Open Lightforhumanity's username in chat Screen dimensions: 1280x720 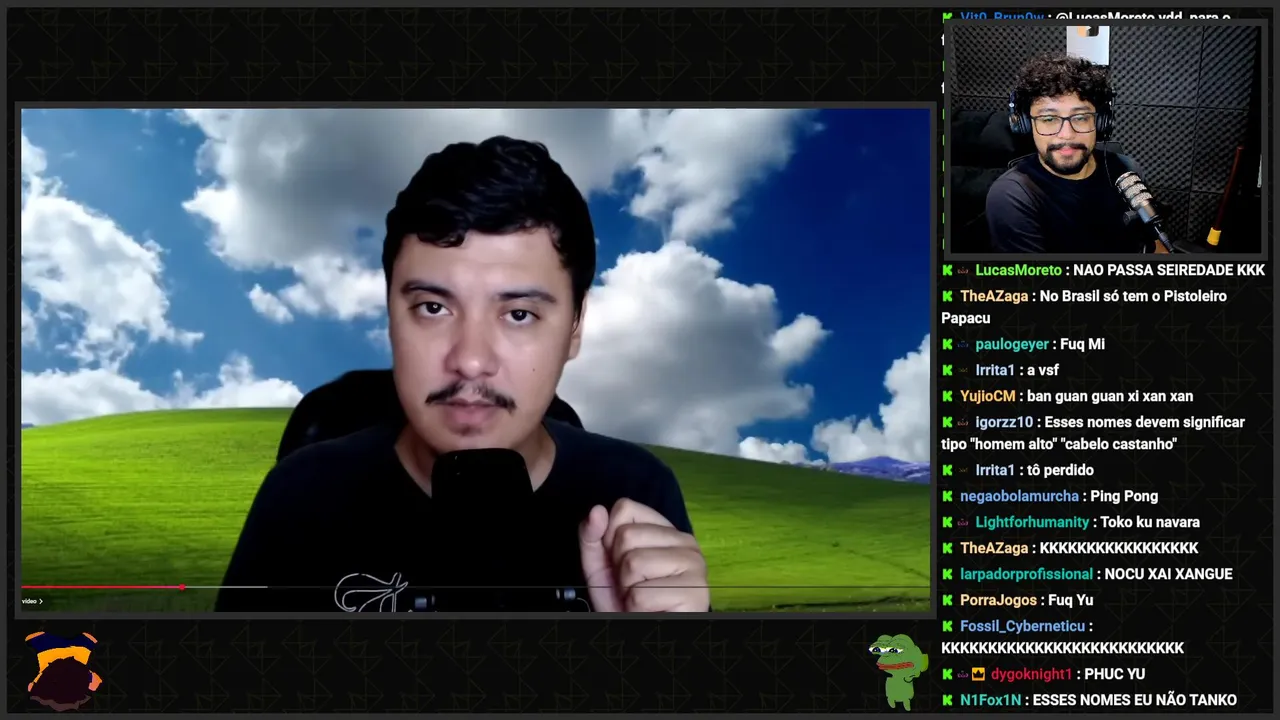tap(1032, 522)
